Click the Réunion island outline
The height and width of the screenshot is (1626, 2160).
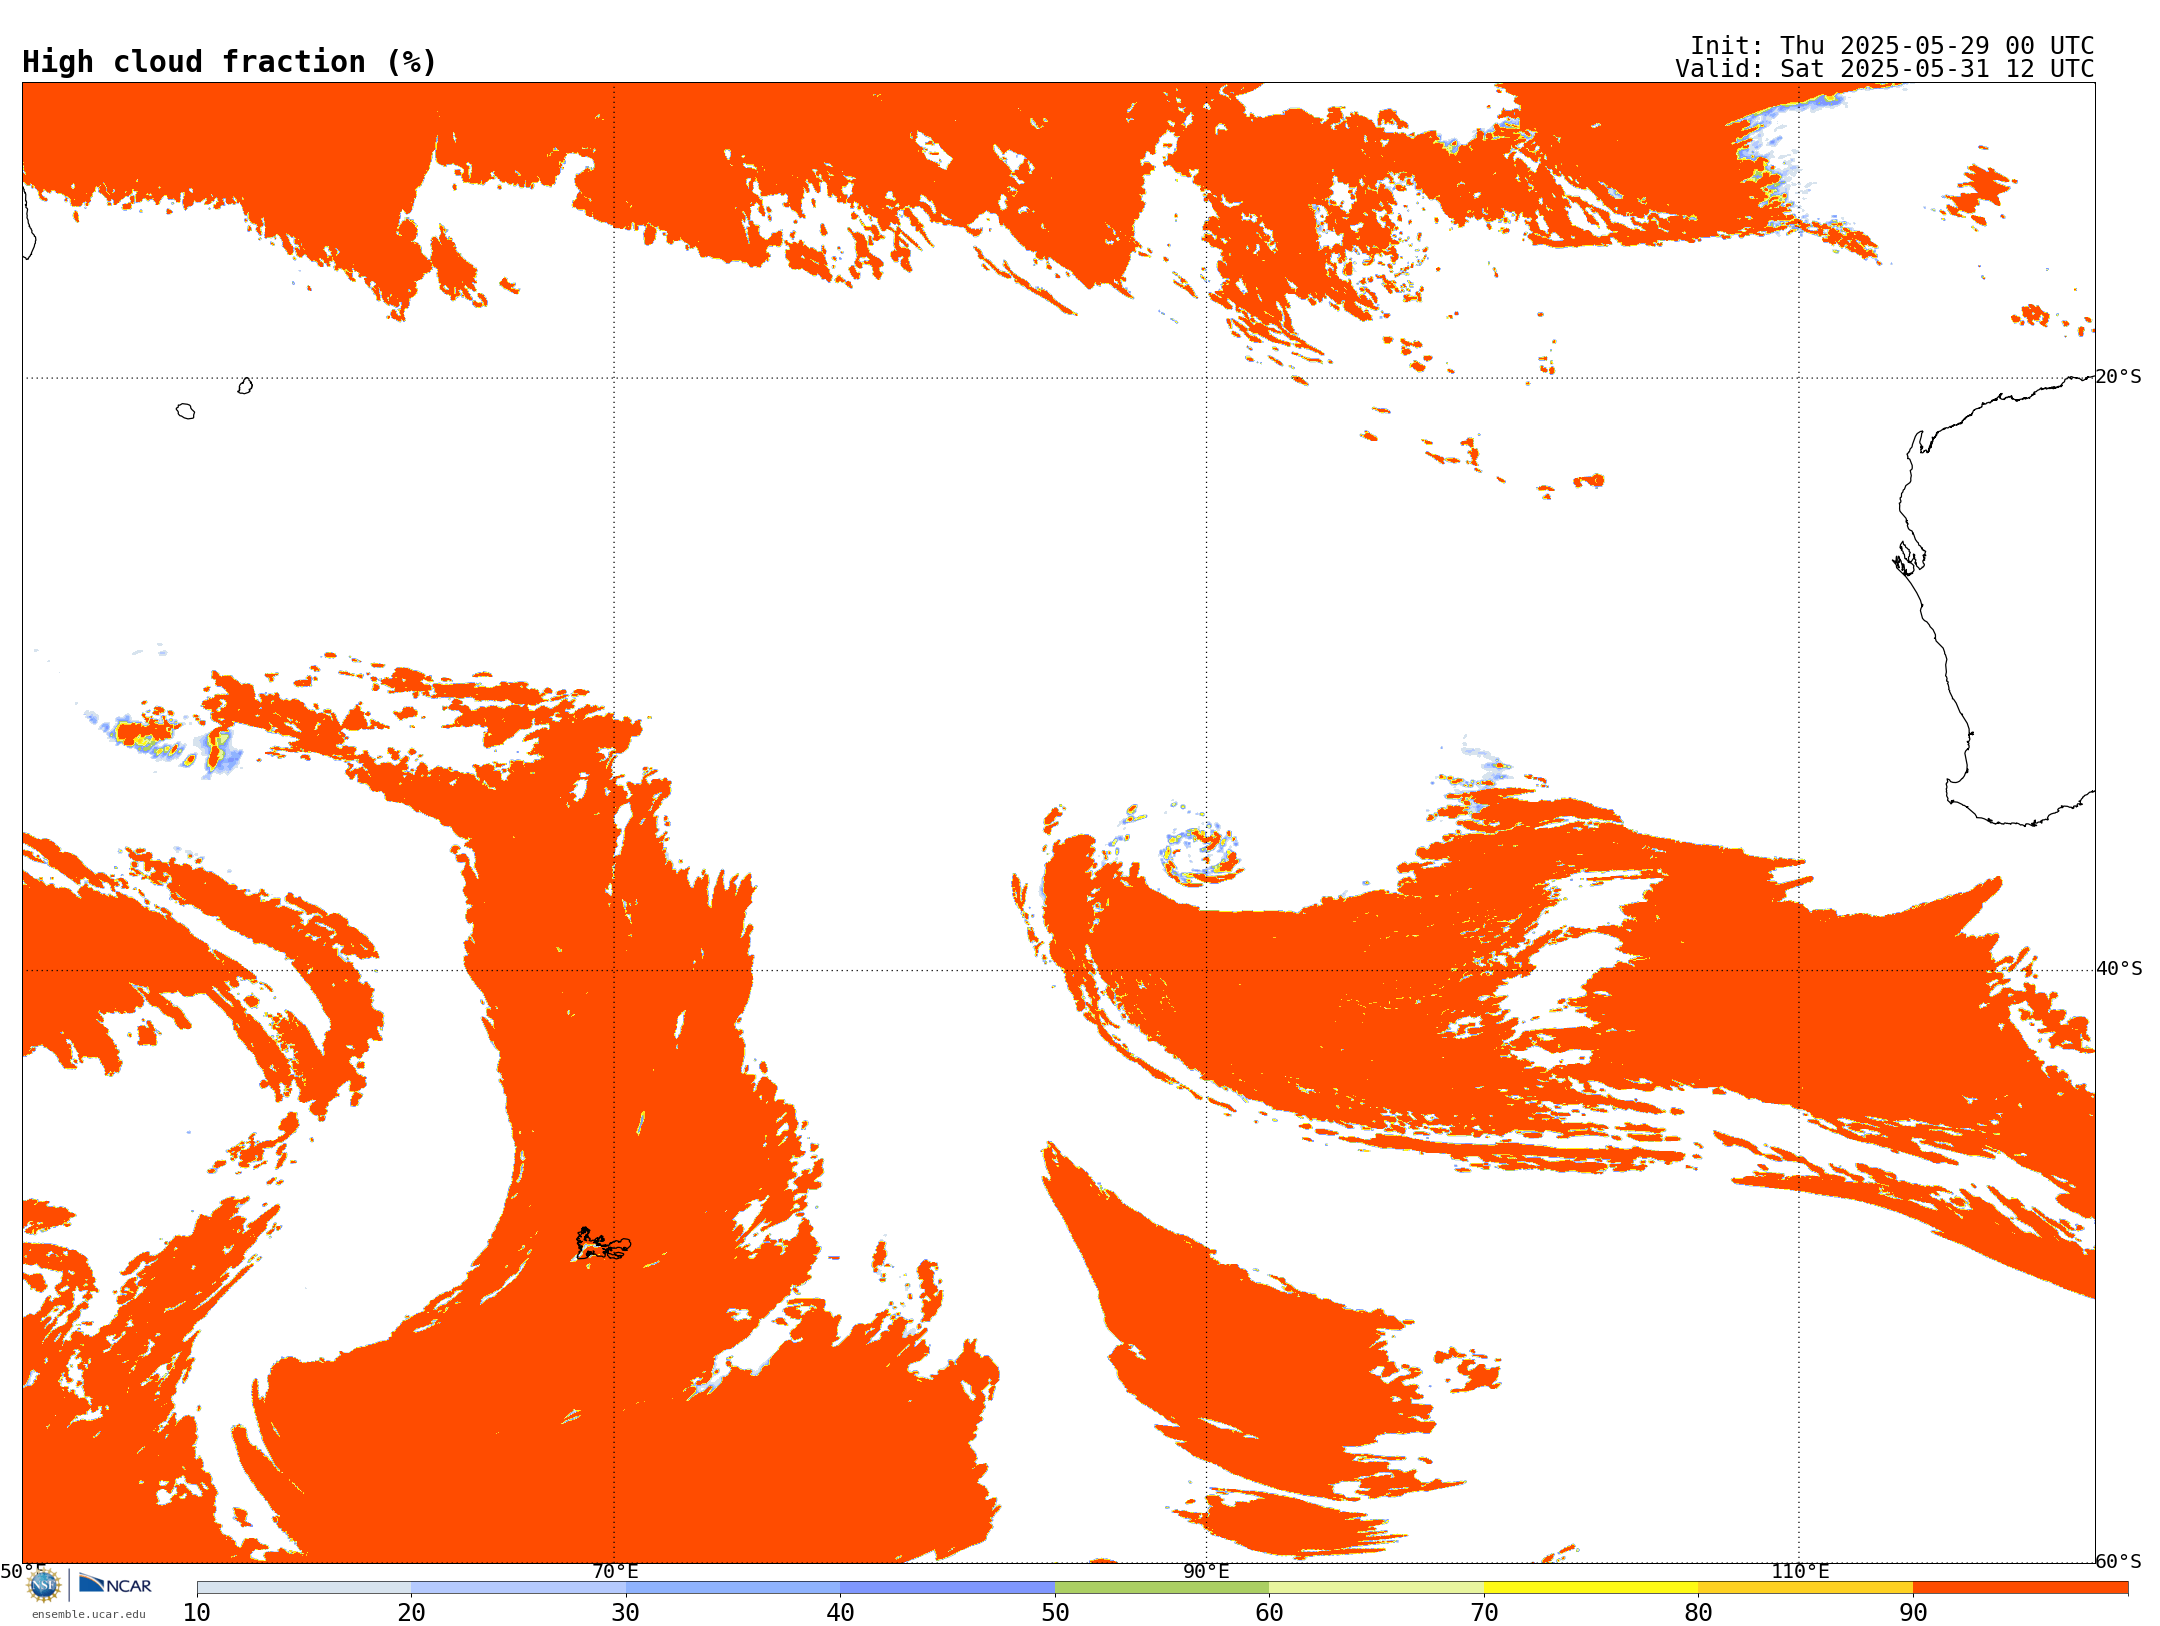tap(186, 411)
